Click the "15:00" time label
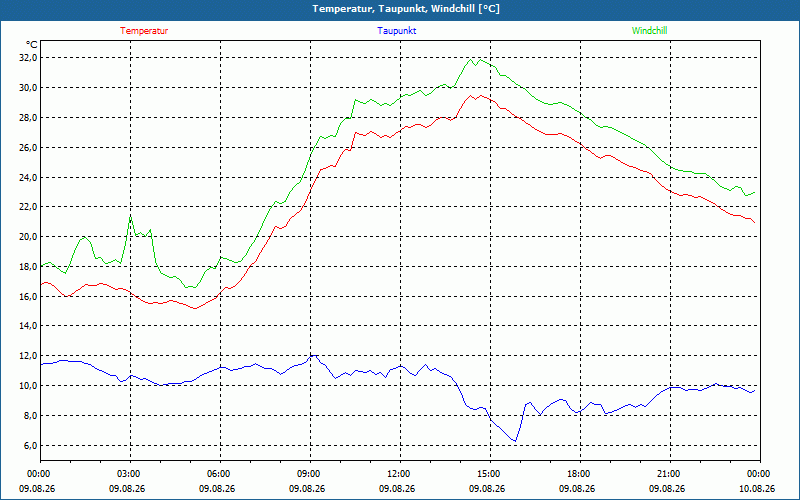800x500 pixels. point(490,473)
